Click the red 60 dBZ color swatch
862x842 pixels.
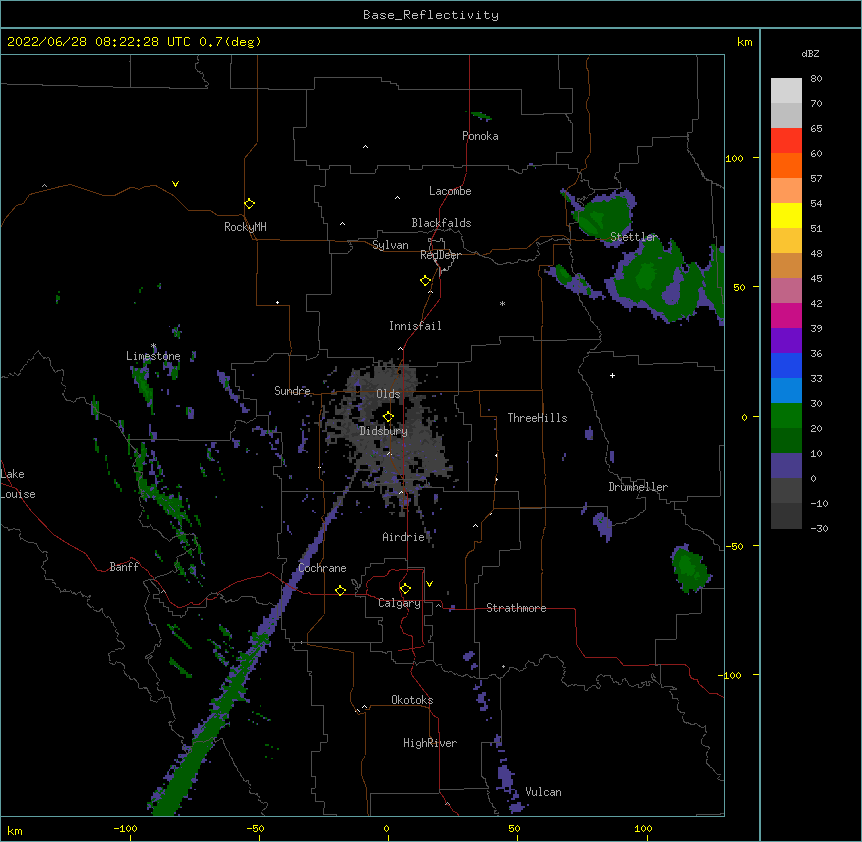point(786,141)
